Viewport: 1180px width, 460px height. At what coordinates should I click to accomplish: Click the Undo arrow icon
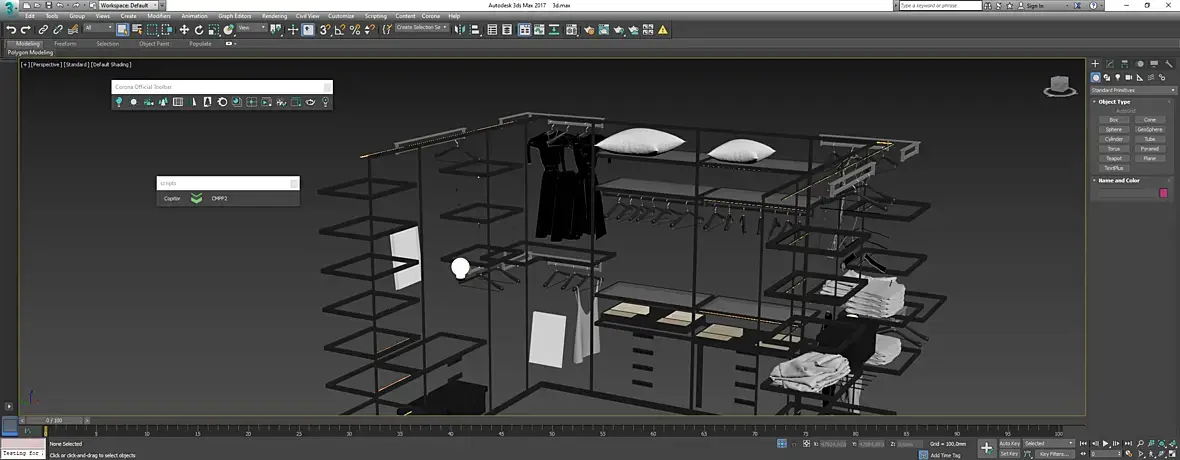(x=11, y=30)
